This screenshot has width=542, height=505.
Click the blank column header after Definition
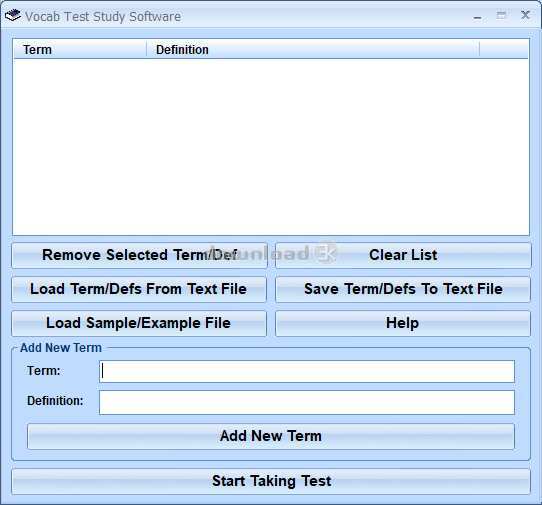coord(504,50)
